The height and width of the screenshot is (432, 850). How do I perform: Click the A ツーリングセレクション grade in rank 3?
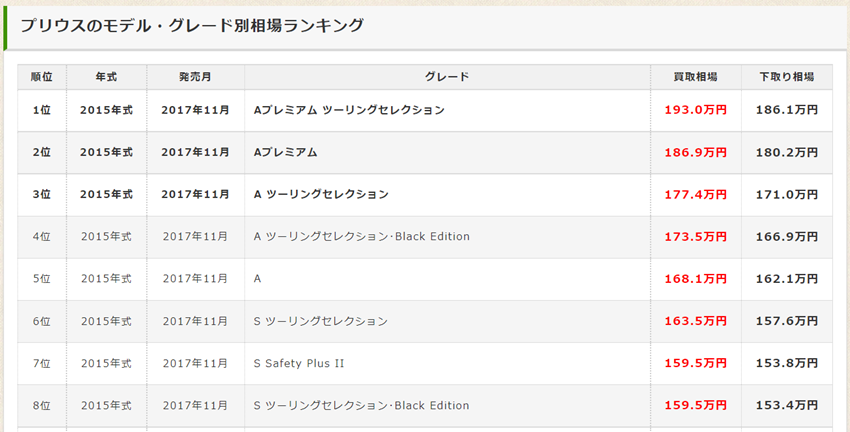tap(321, 194)
